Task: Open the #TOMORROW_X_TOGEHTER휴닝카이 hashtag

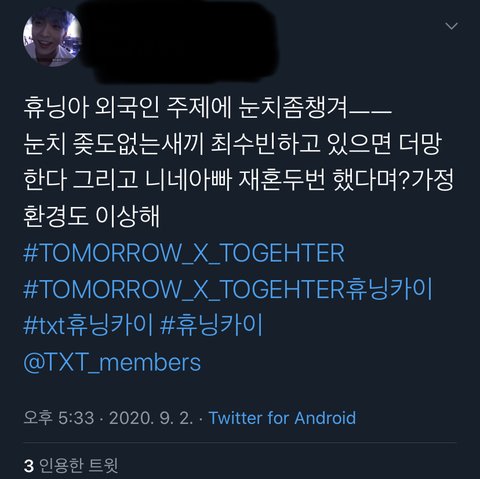Action: [x=228, y=289]
